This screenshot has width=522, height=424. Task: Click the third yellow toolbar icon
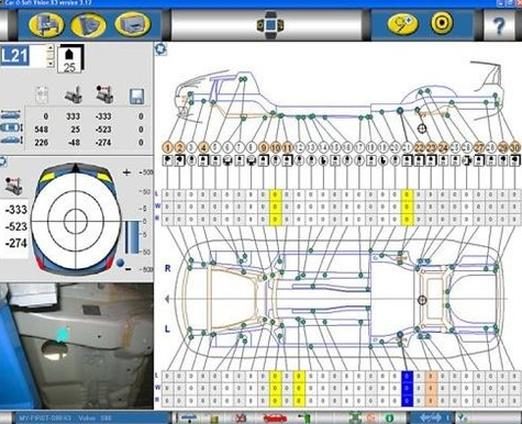(132, 24)
